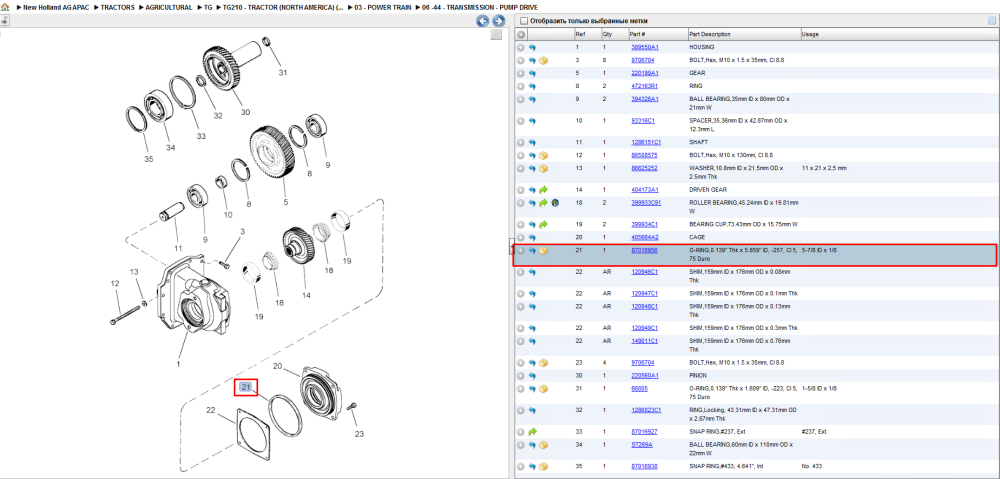Open 03 - POWER TRAIN breadcrumb
Image resolution: width=1000 pixels, height=479 pixels.
tap(383, 7)
